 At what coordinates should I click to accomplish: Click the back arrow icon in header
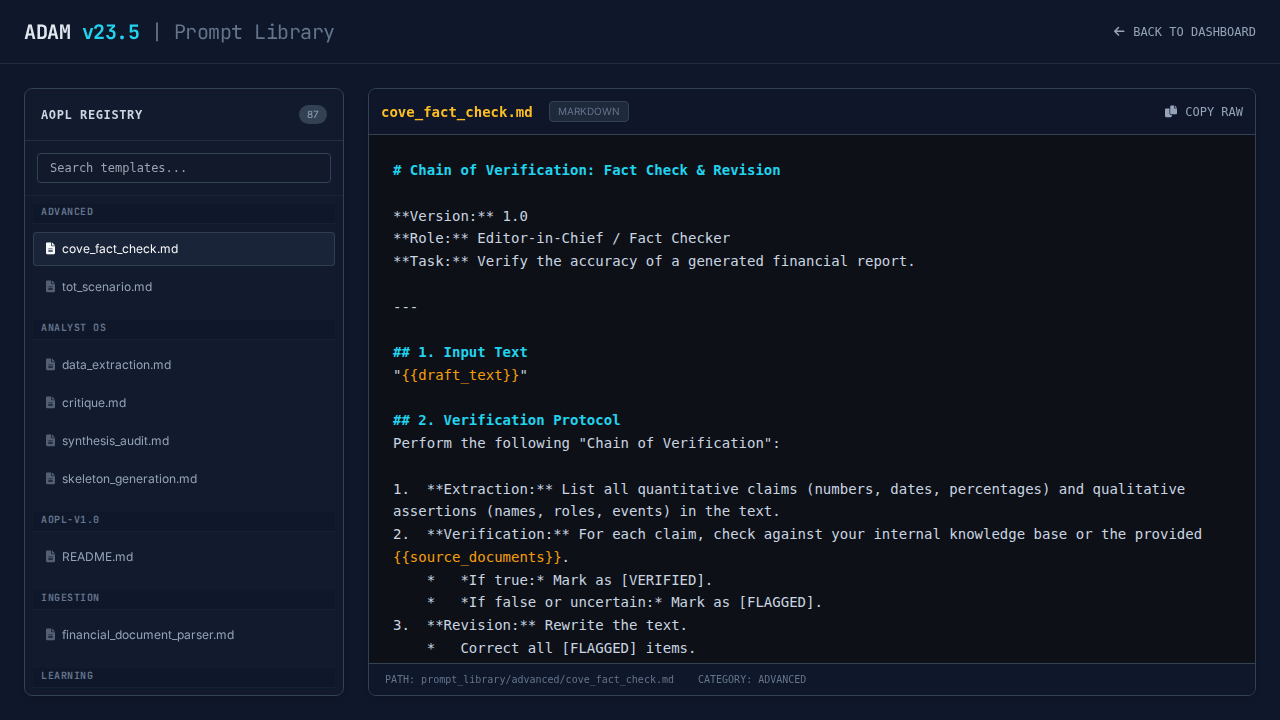pos(1119,32)
